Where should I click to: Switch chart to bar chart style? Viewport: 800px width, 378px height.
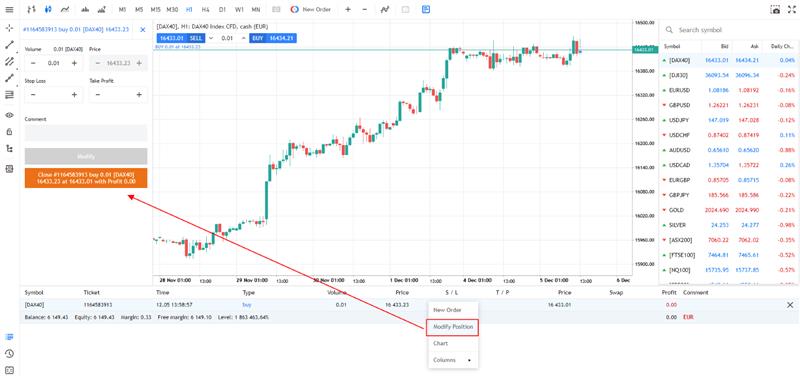(x=32, y=9)
